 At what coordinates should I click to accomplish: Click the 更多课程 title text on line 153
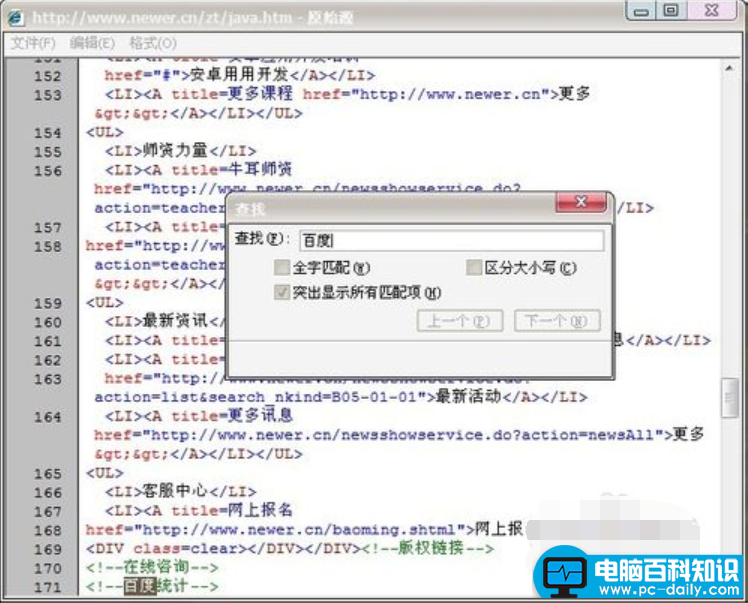pyautogui.click(x=260, y=93)
